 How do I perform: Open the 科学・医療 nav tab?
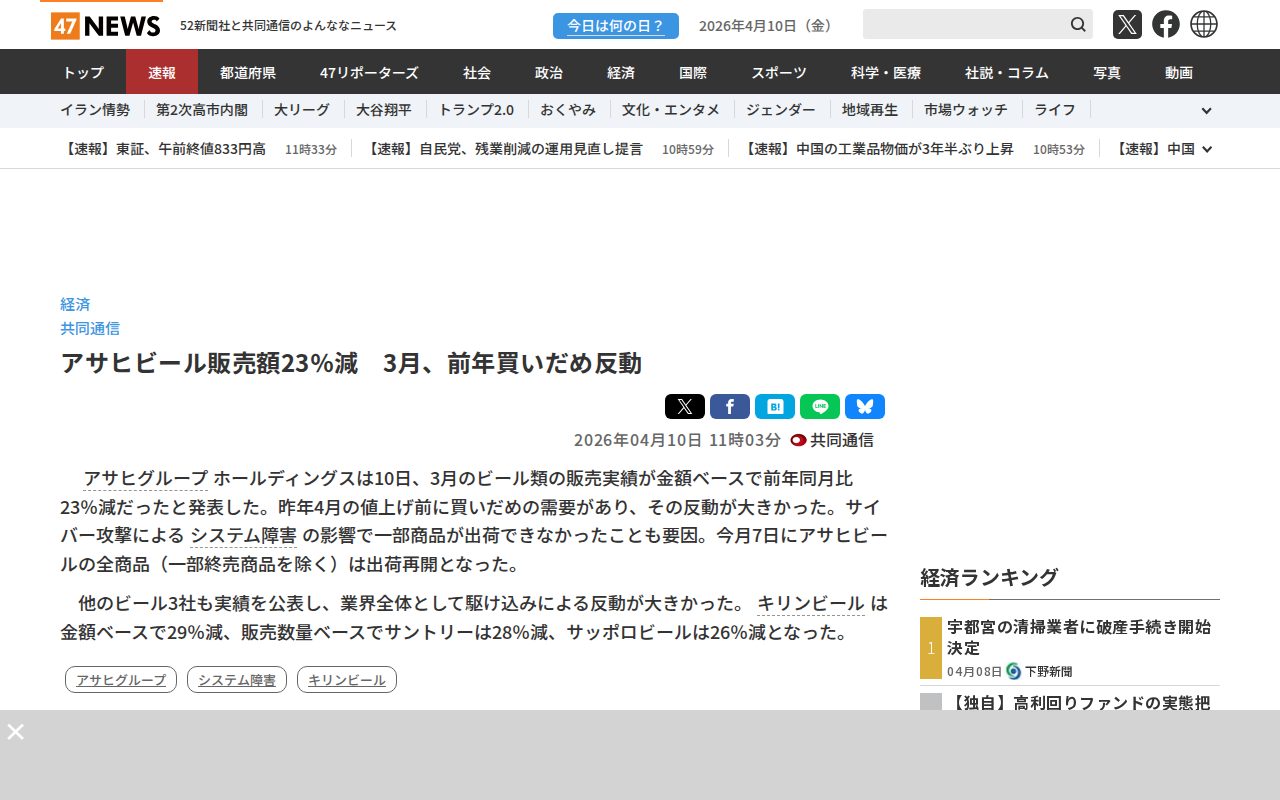(886, 72)
